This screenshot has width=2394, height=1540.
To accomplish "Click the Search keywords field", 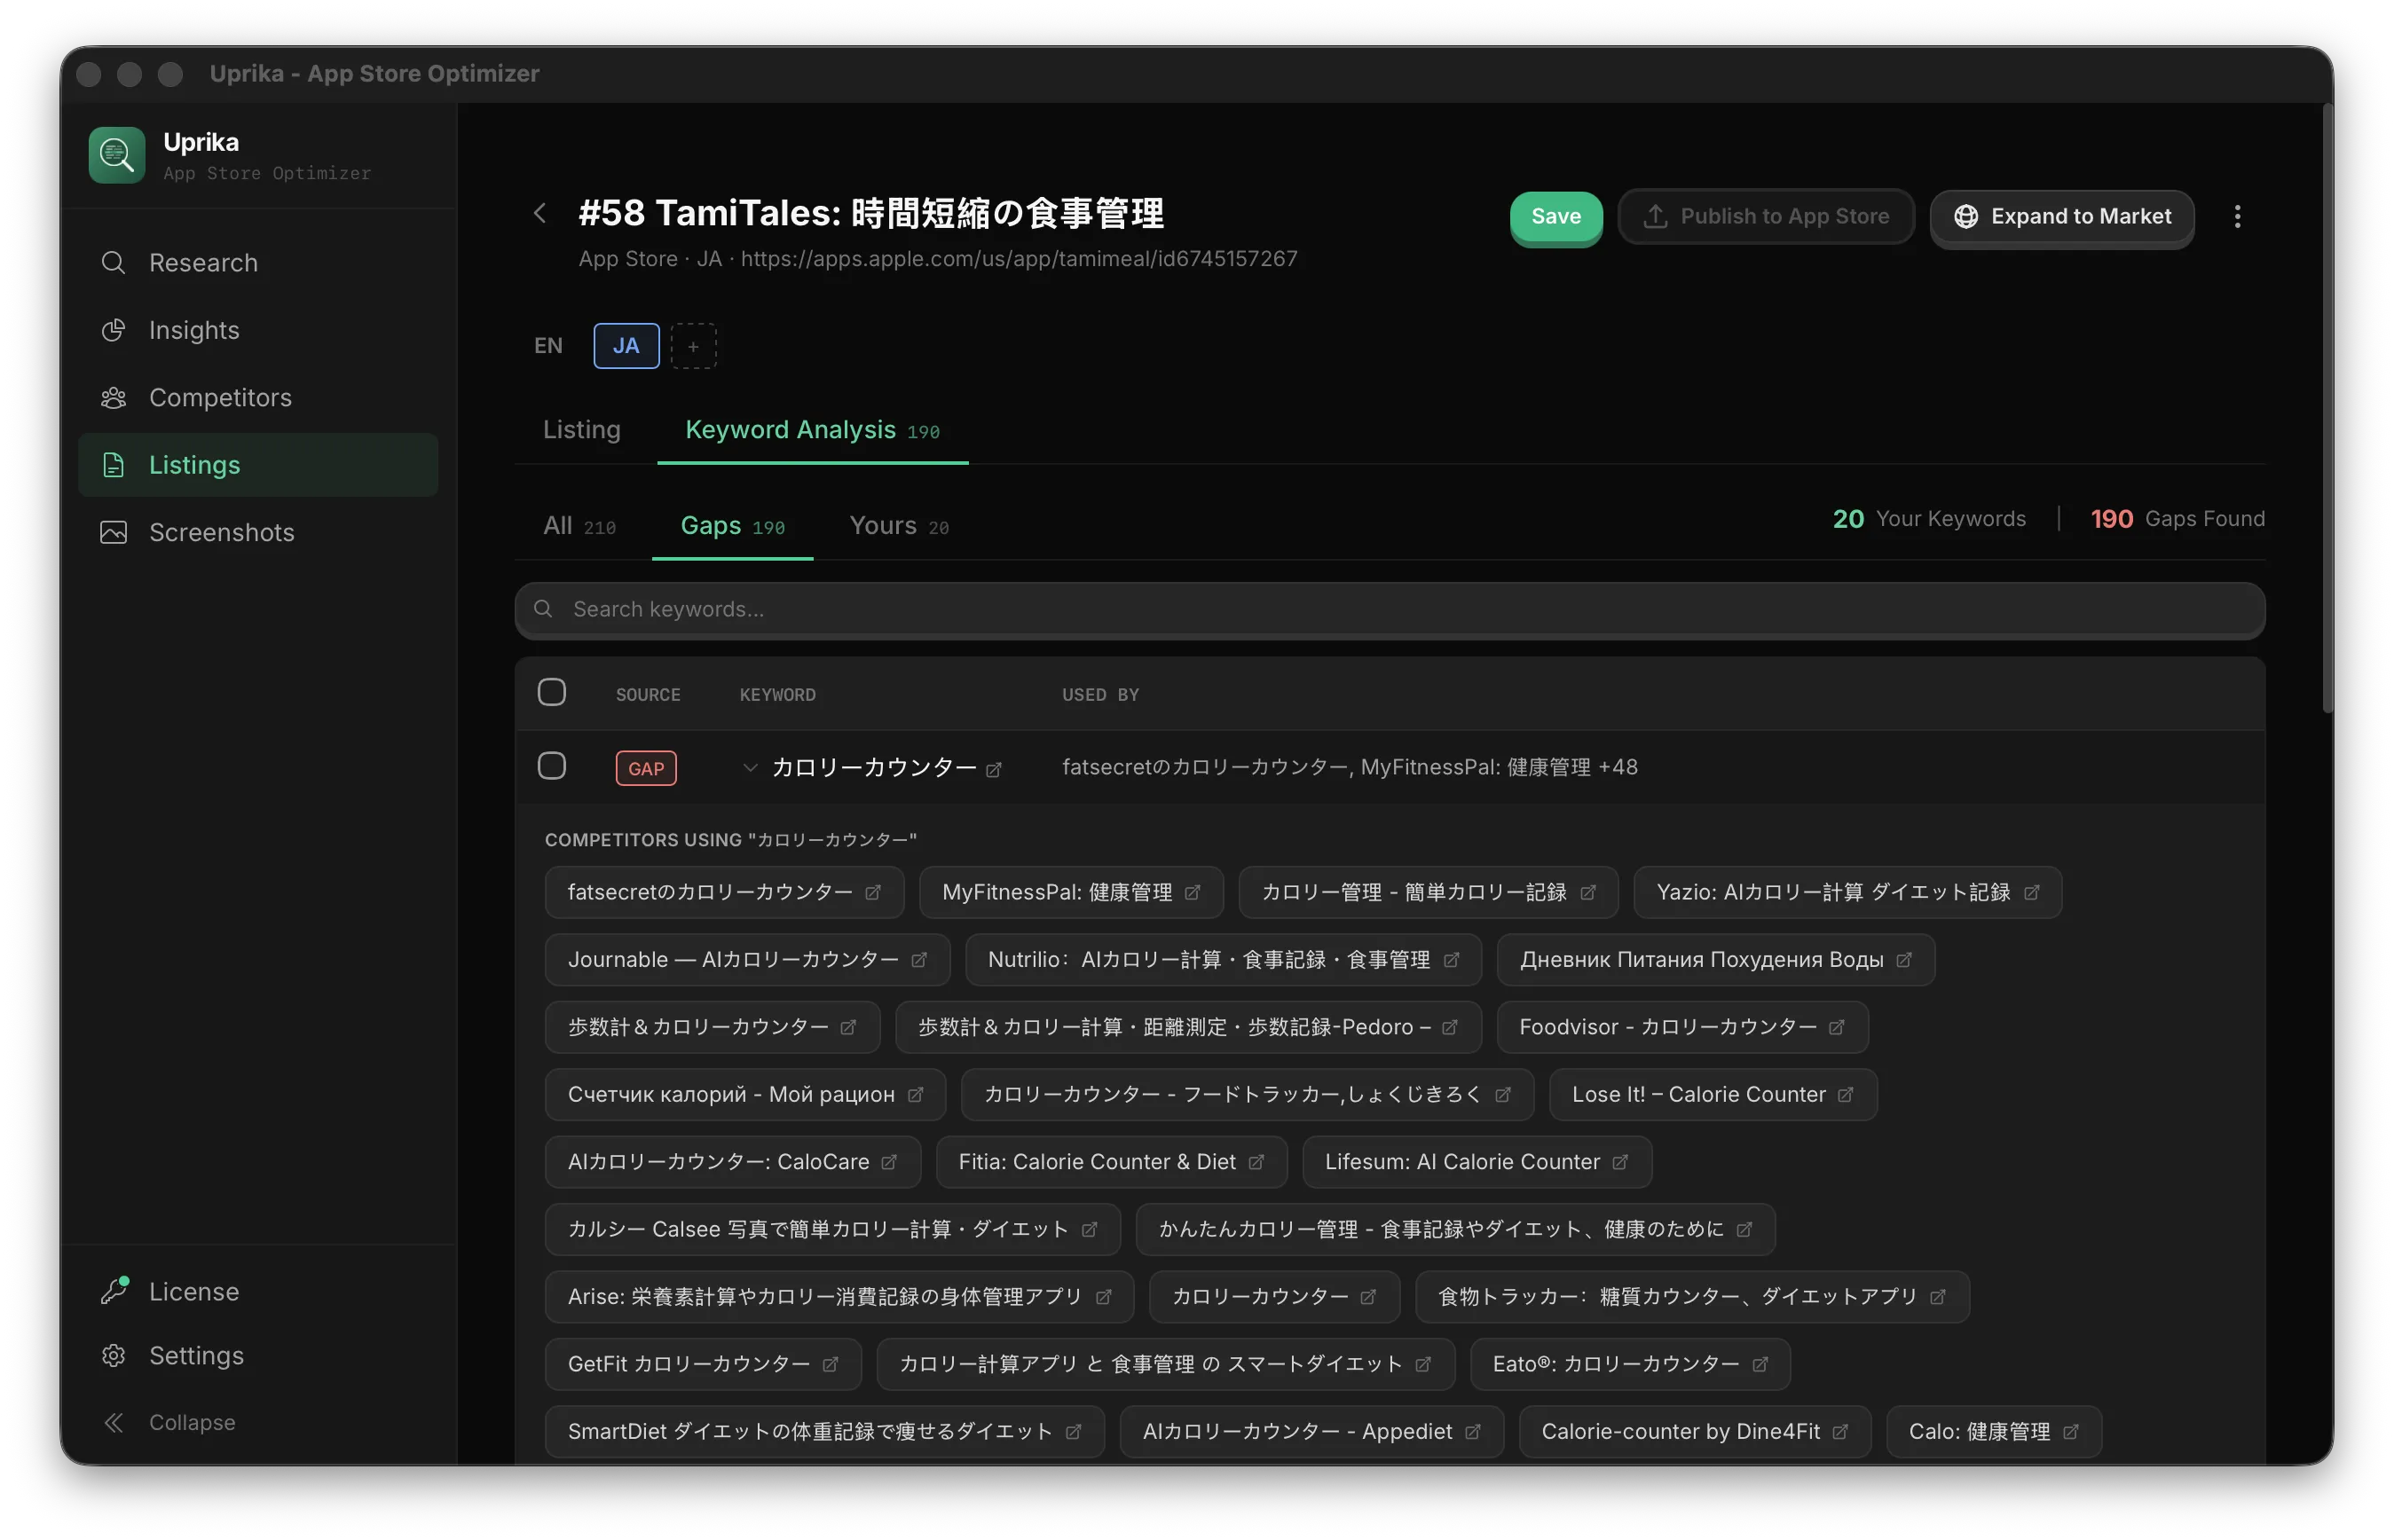I will (x=1390, y=610).
